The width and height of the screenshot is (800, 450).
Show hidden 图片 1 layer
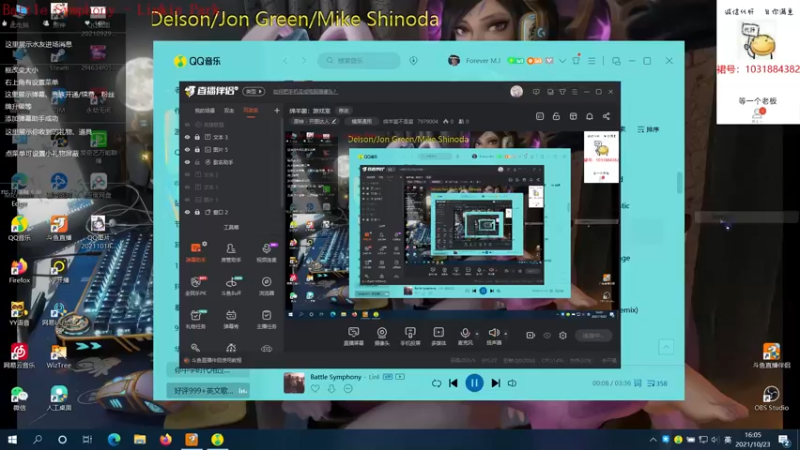pyautogui.click(x=187, y=199)
